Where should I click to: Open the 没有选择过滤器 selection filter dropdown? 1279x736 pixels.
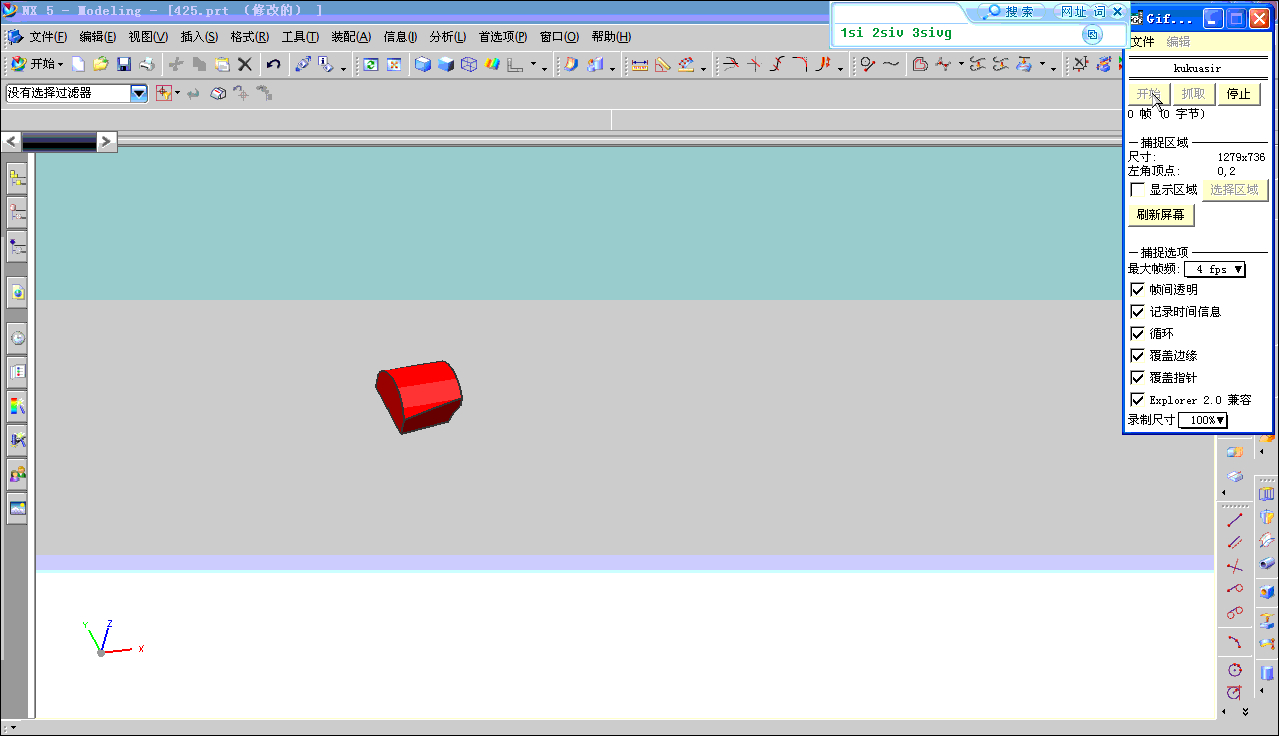point(139,93)
